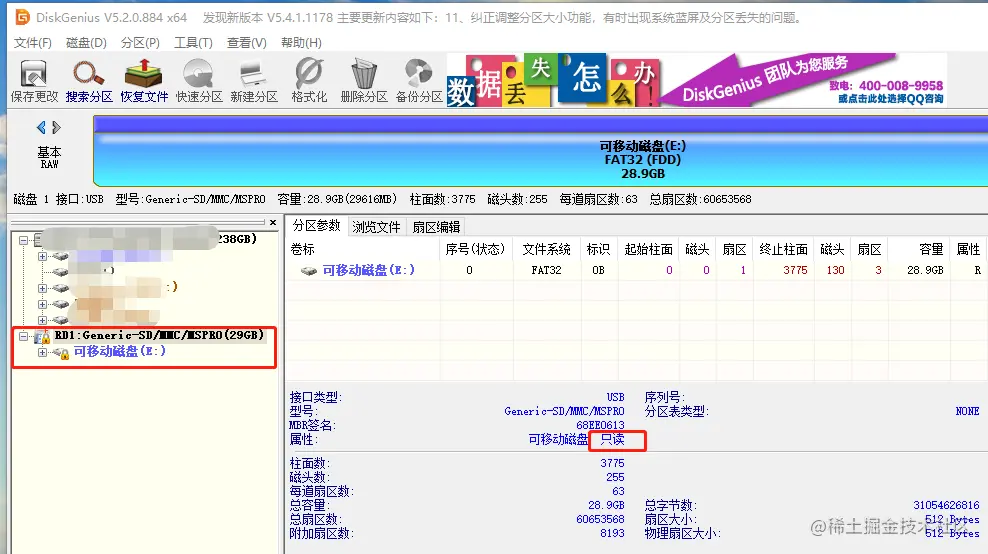Screen dimensions: 988x554
Task: Click the 标识 column header
Action: 598,250
